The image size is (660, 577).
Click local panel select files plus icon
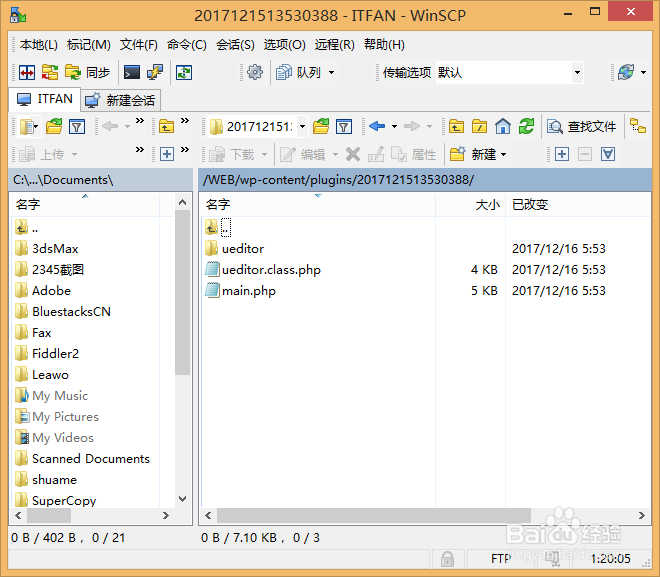[167, 154]
